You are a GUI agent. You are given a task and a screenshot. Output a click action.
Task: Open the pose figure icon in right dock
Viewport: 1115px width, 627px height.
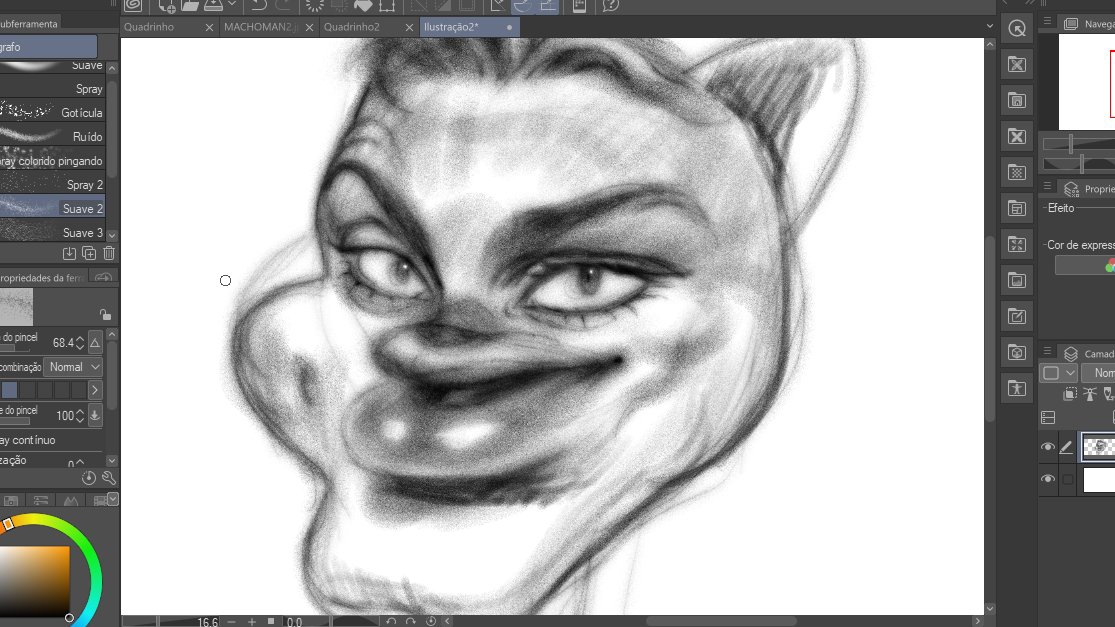[1017, 388]
